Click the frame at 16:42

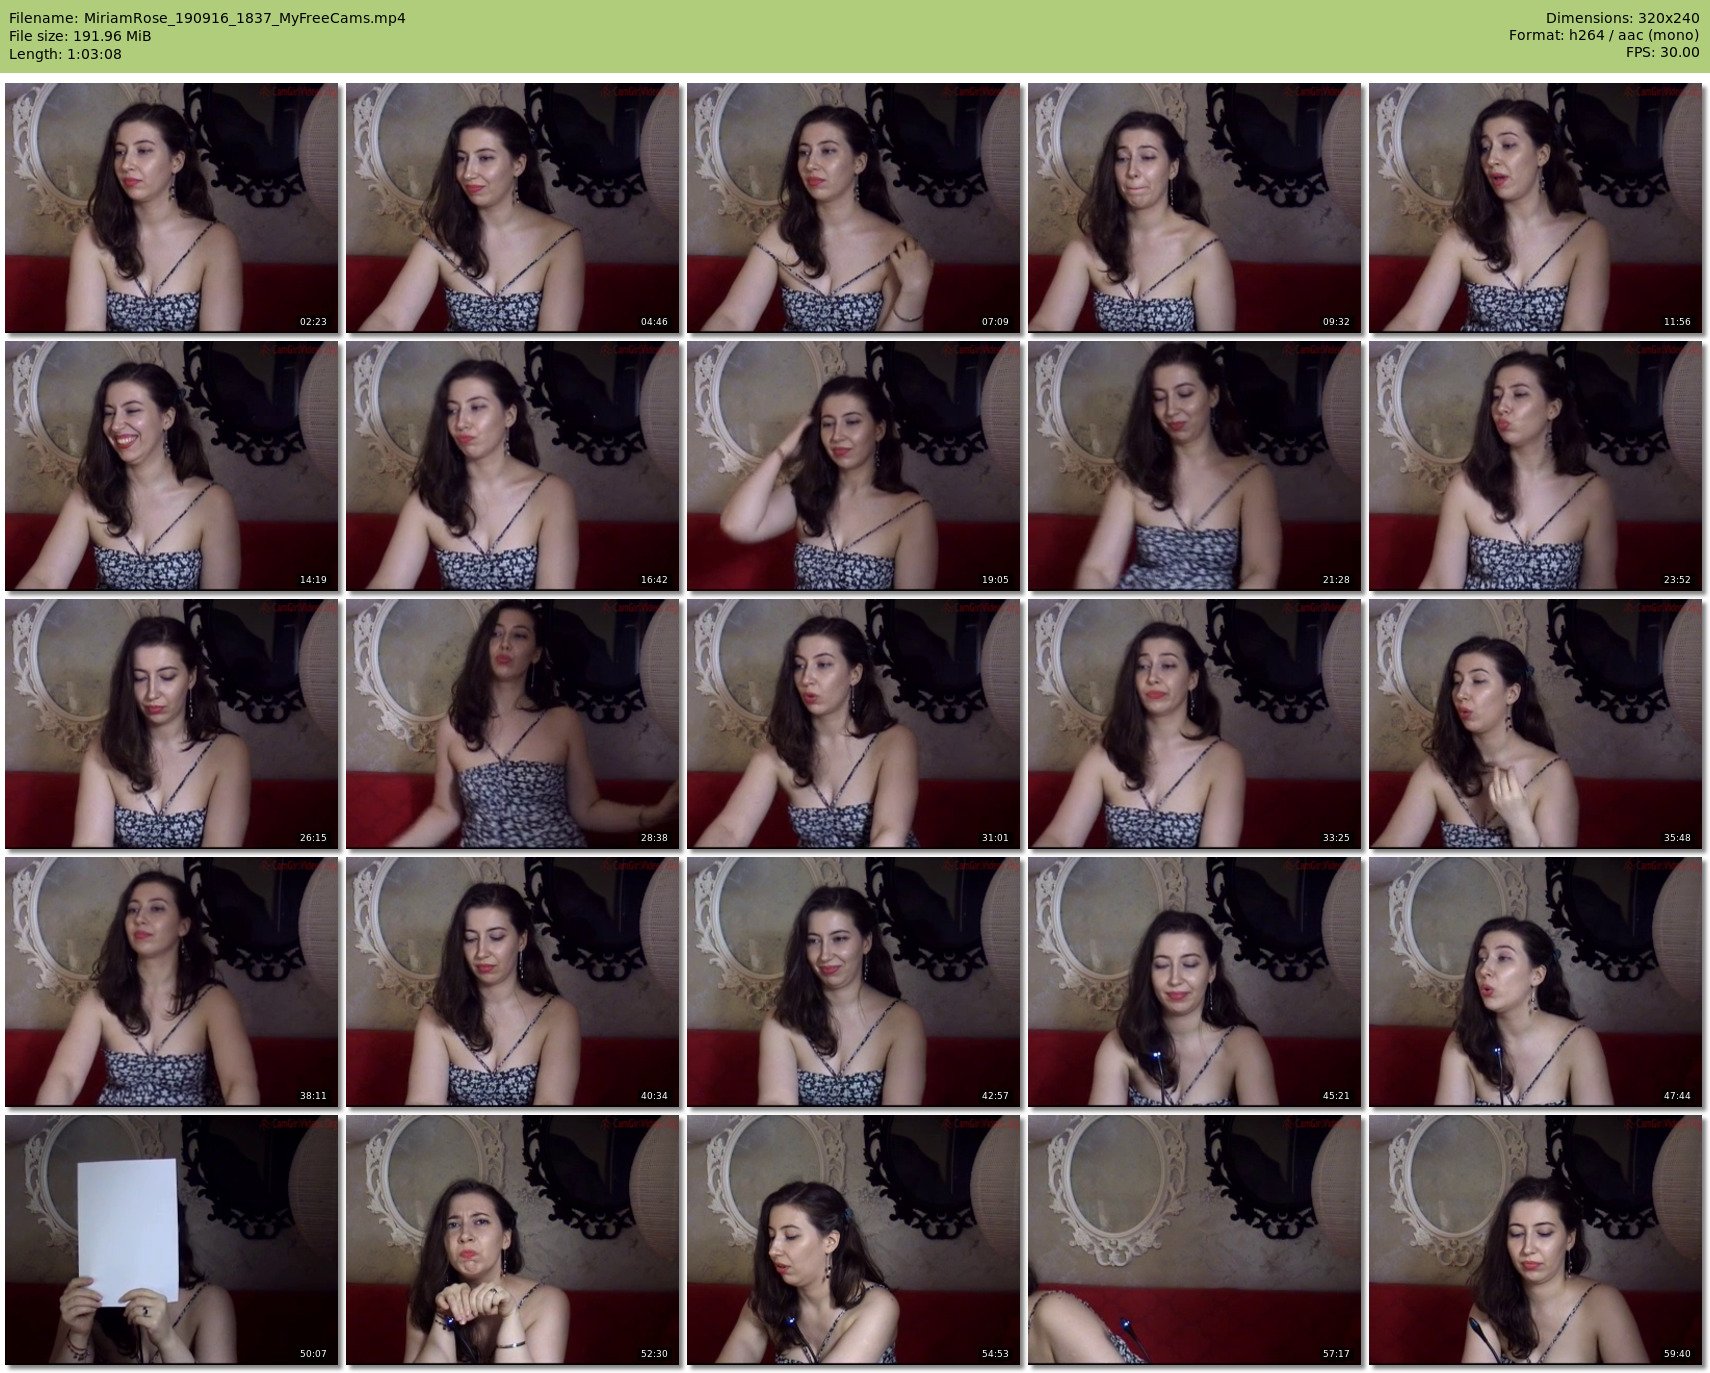coord(513,465)
